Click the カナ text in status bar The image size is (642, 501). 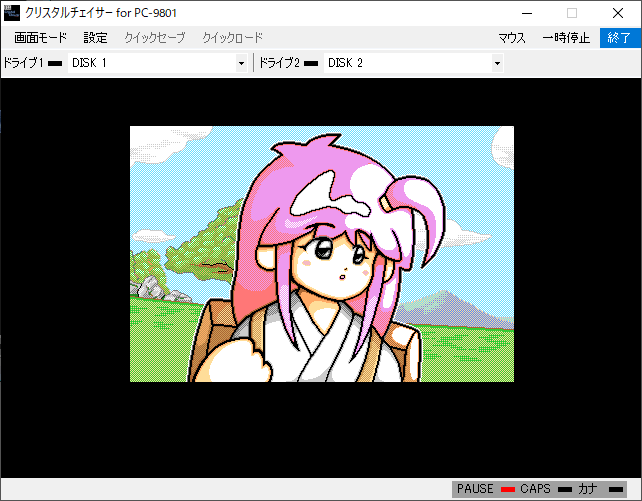point(588,489)
